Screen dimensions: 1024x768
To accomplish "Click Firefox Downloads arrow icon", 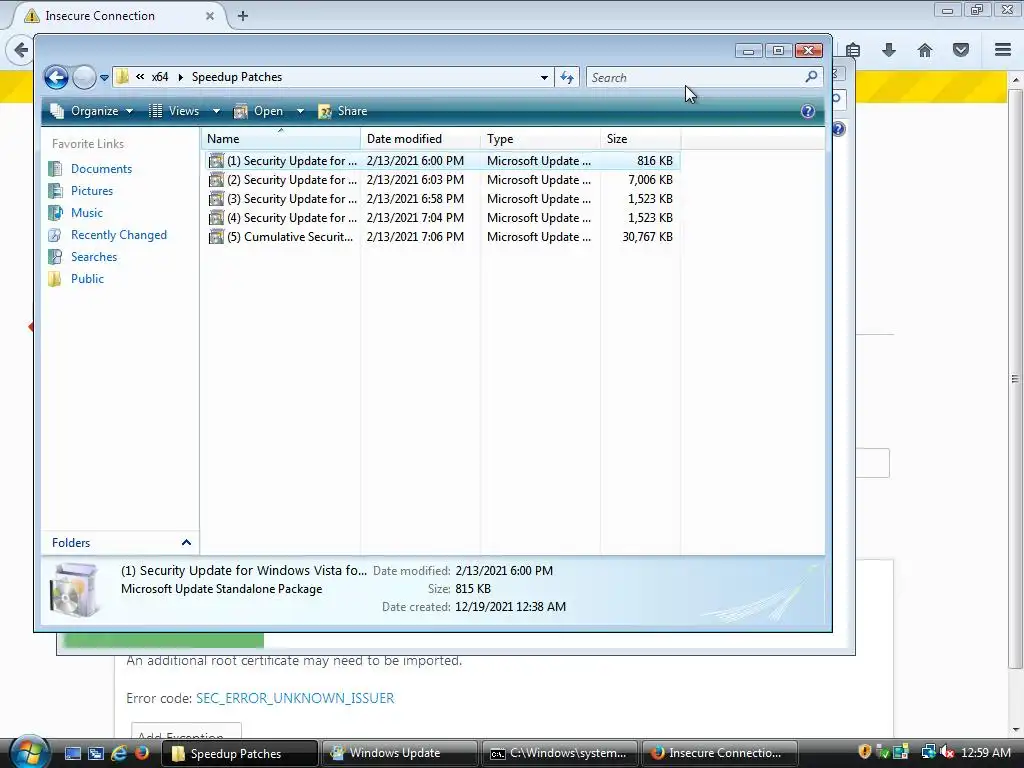I will (889, 50).
